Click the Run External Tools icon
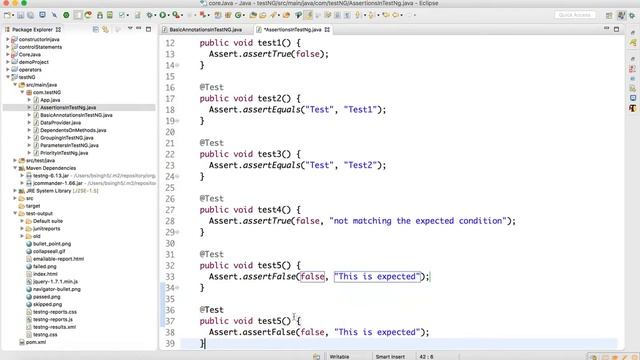This screenshot has width=640, height=360. pyautogui.click(x=176, y=15)
